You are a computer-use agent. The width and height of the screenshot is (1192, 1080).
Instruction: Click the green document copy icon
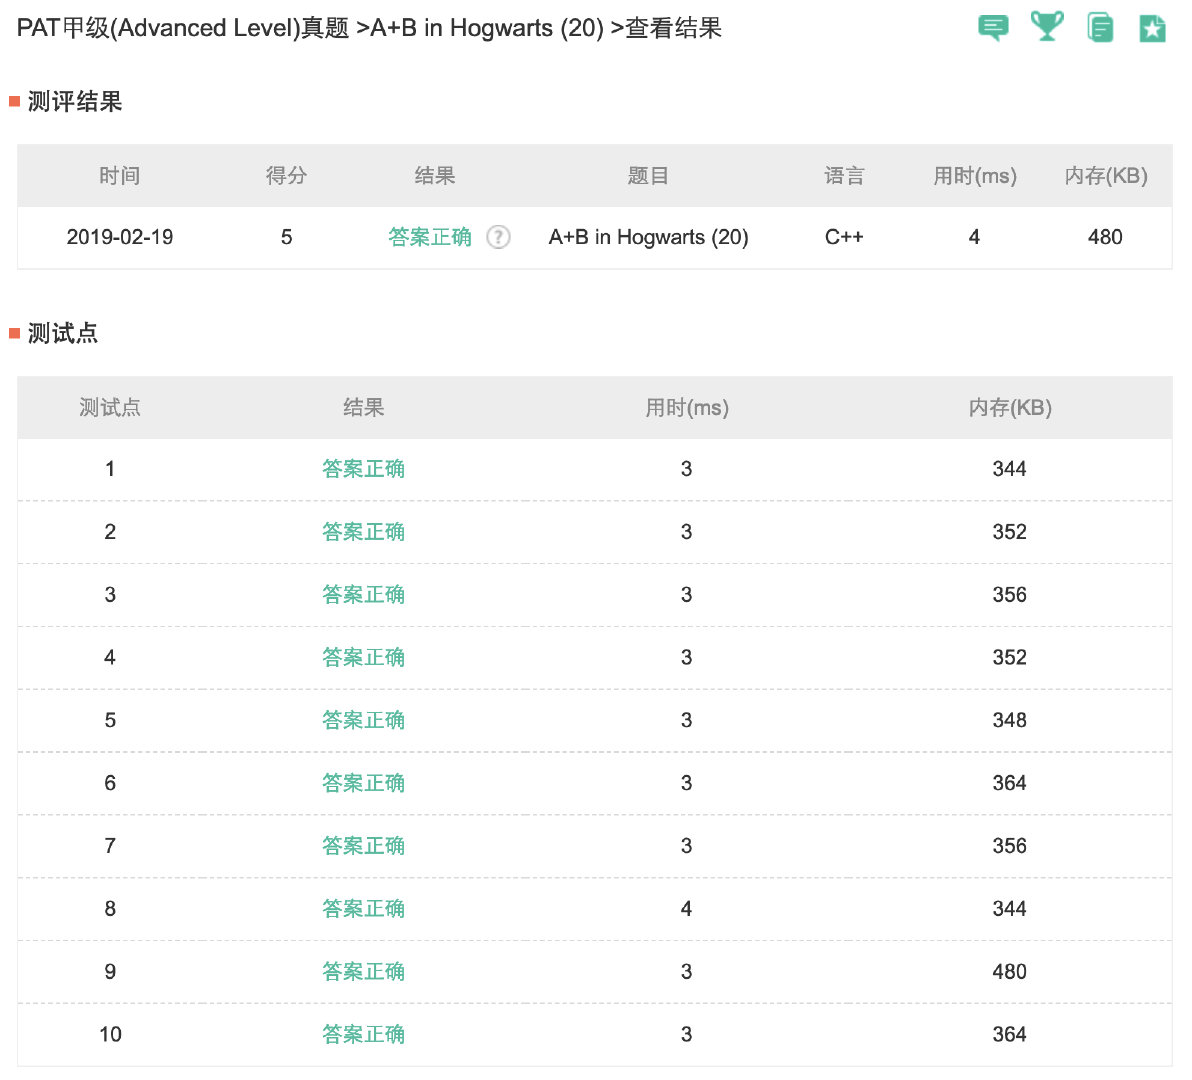point(1100,27)
